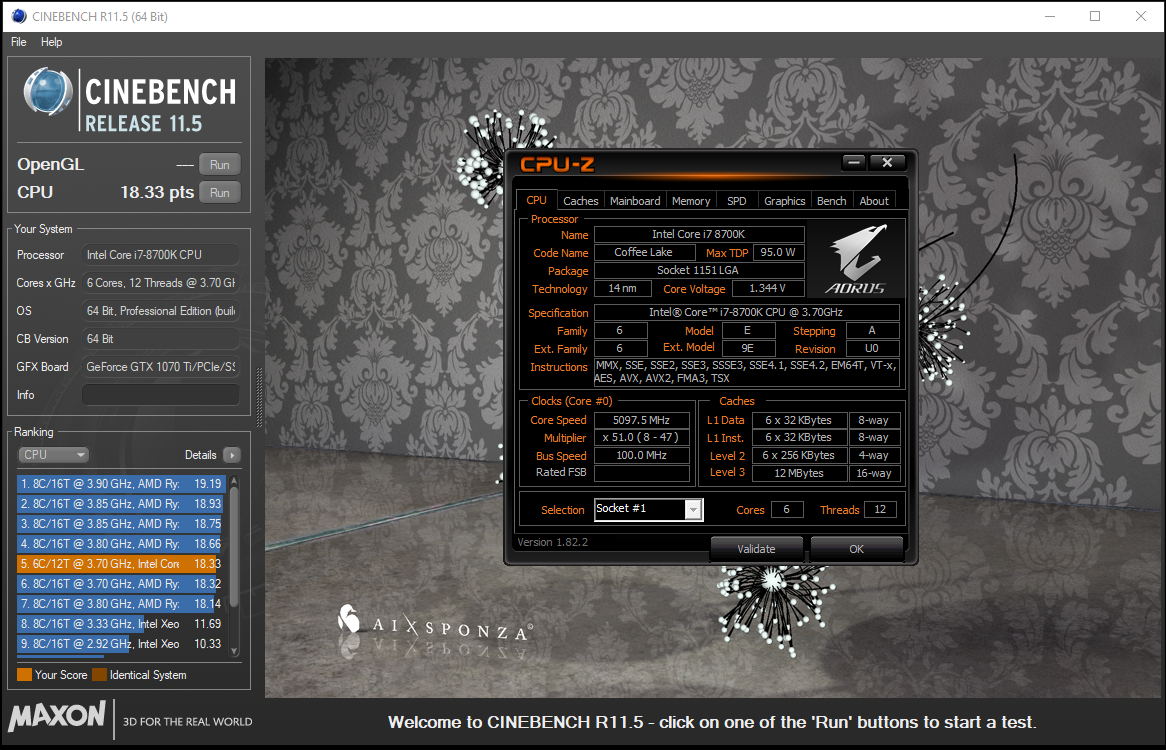Click the Cores x GHz field

[161, 282]
